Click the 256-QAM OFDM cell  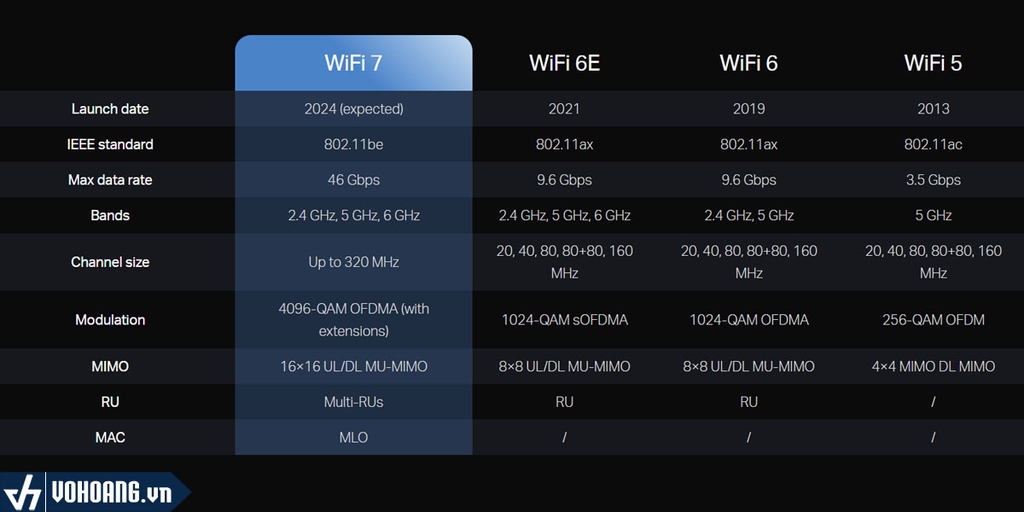[x=933, y=320]
